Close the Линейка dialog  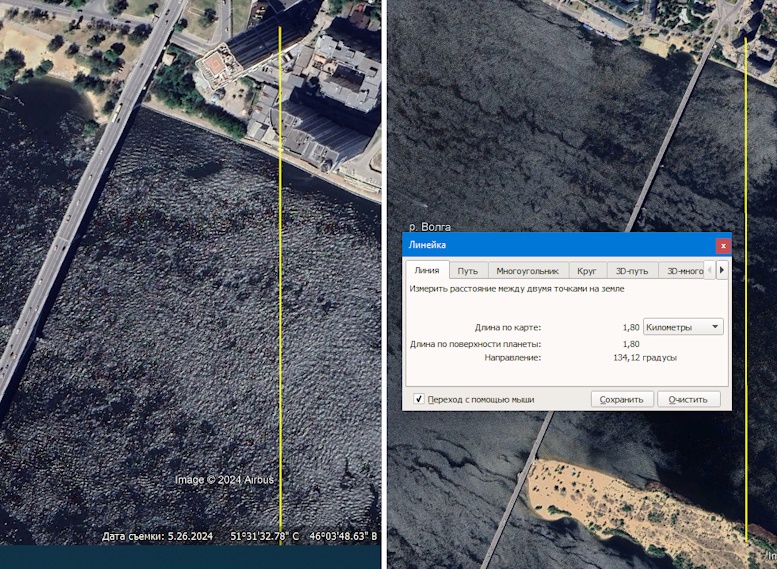click(x=723, y=245)
